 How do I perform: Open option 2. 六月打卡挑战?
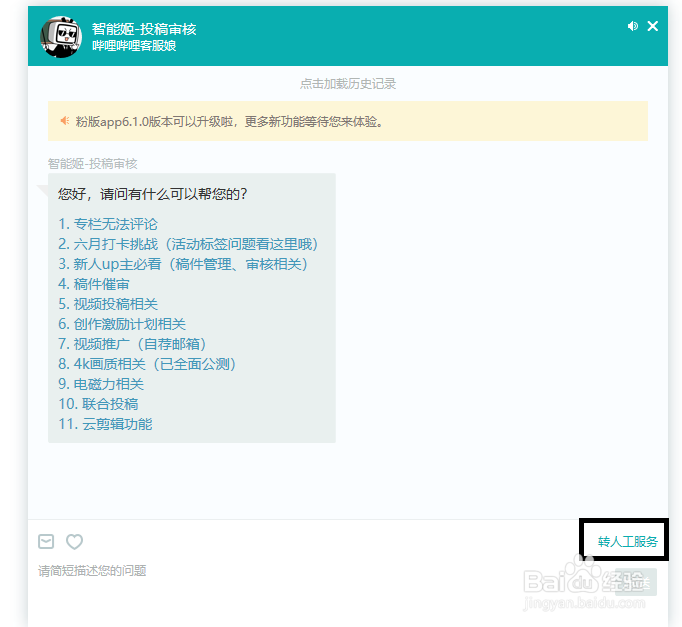[x=188, y=244]
